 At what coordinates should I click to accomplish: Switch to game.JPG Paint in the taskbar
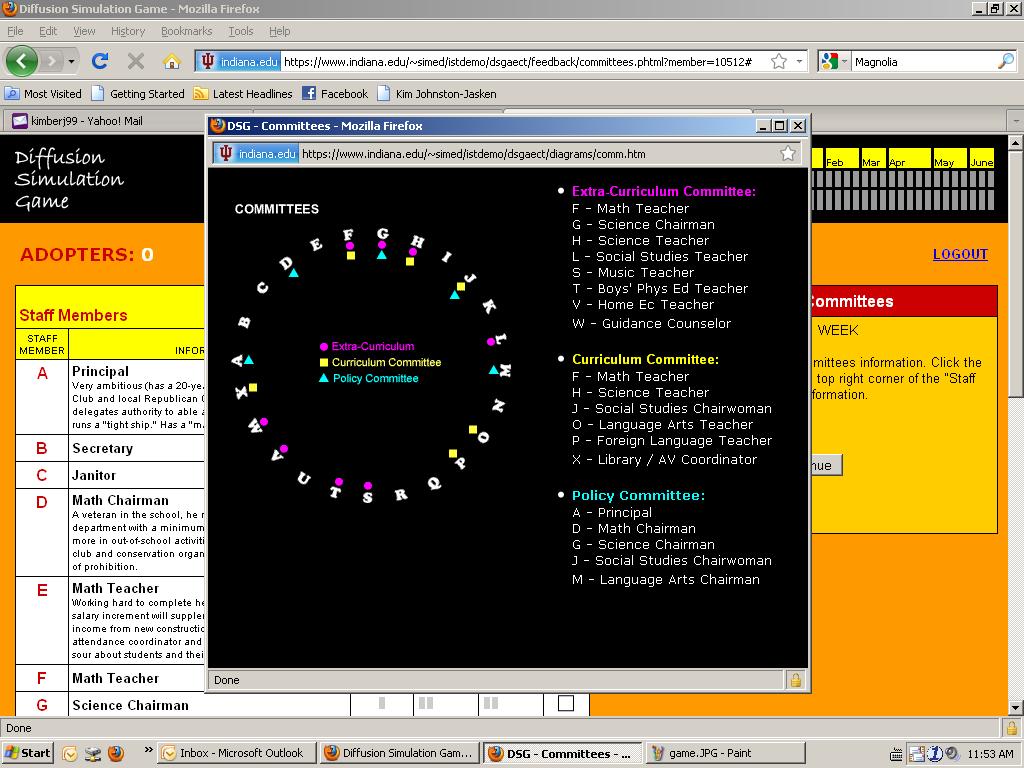coord(724,753)
